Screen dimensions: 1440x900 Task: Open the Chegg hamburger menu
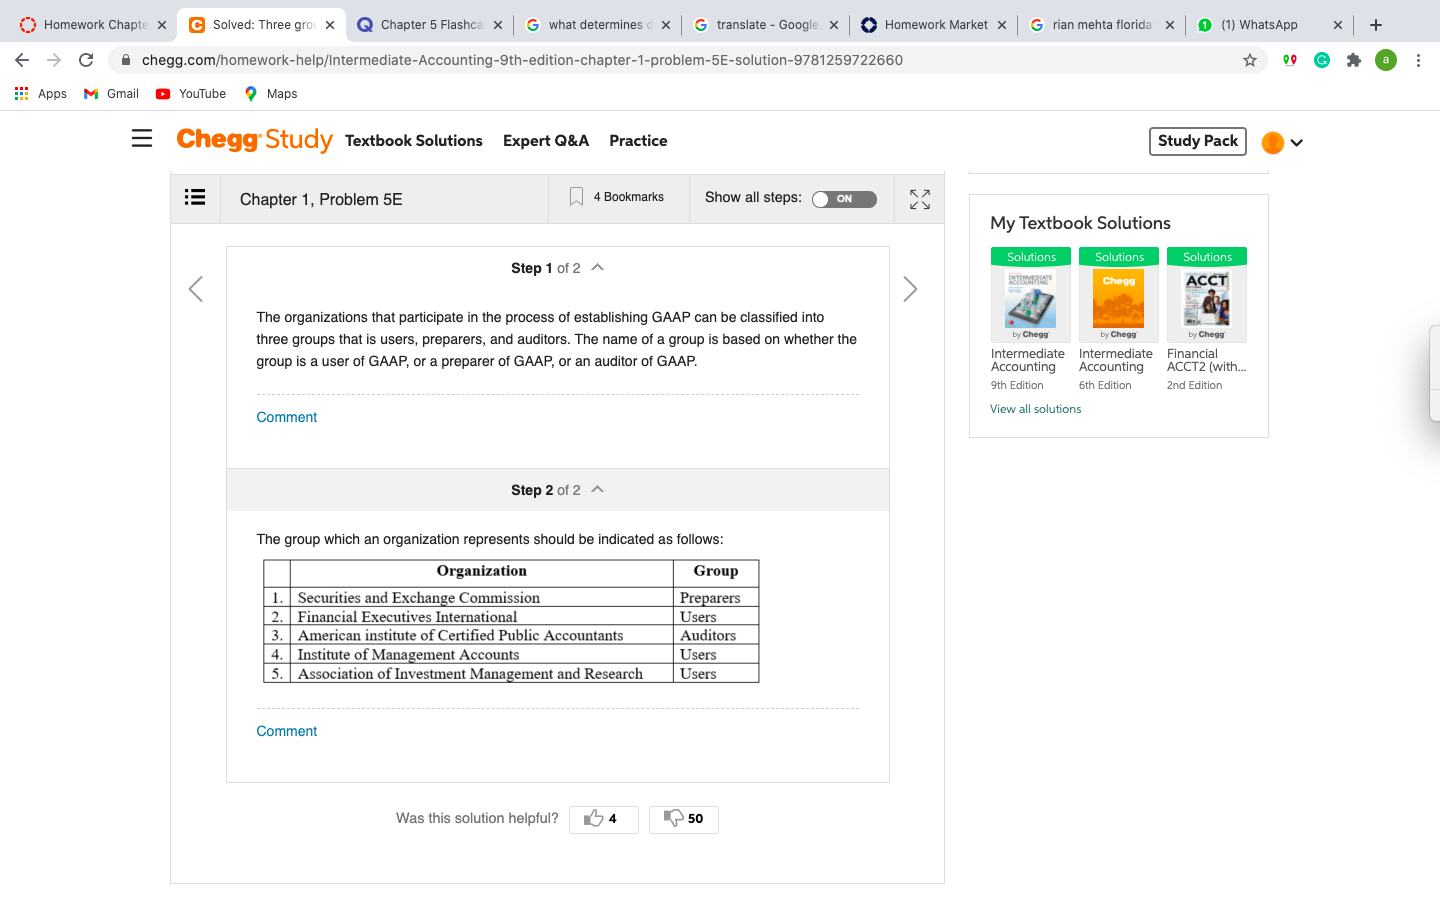142,139
